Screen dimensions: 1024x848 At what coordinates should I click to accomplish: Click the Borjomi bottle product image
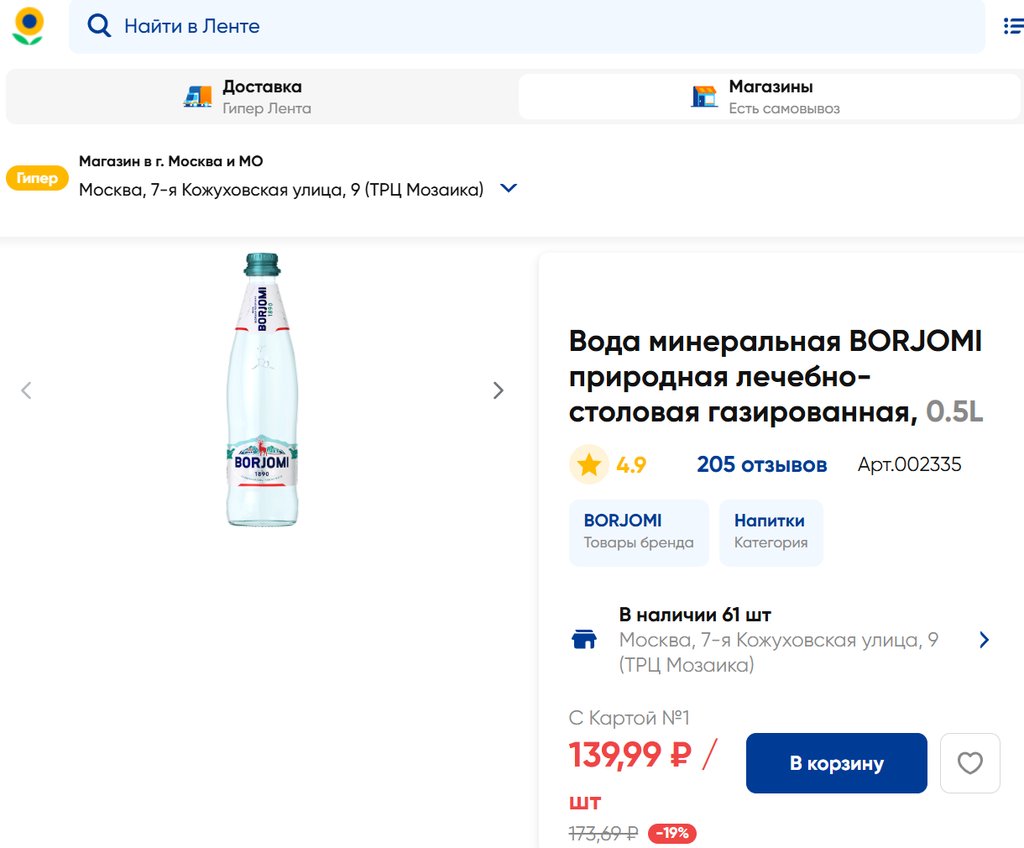tap(262, 390)
